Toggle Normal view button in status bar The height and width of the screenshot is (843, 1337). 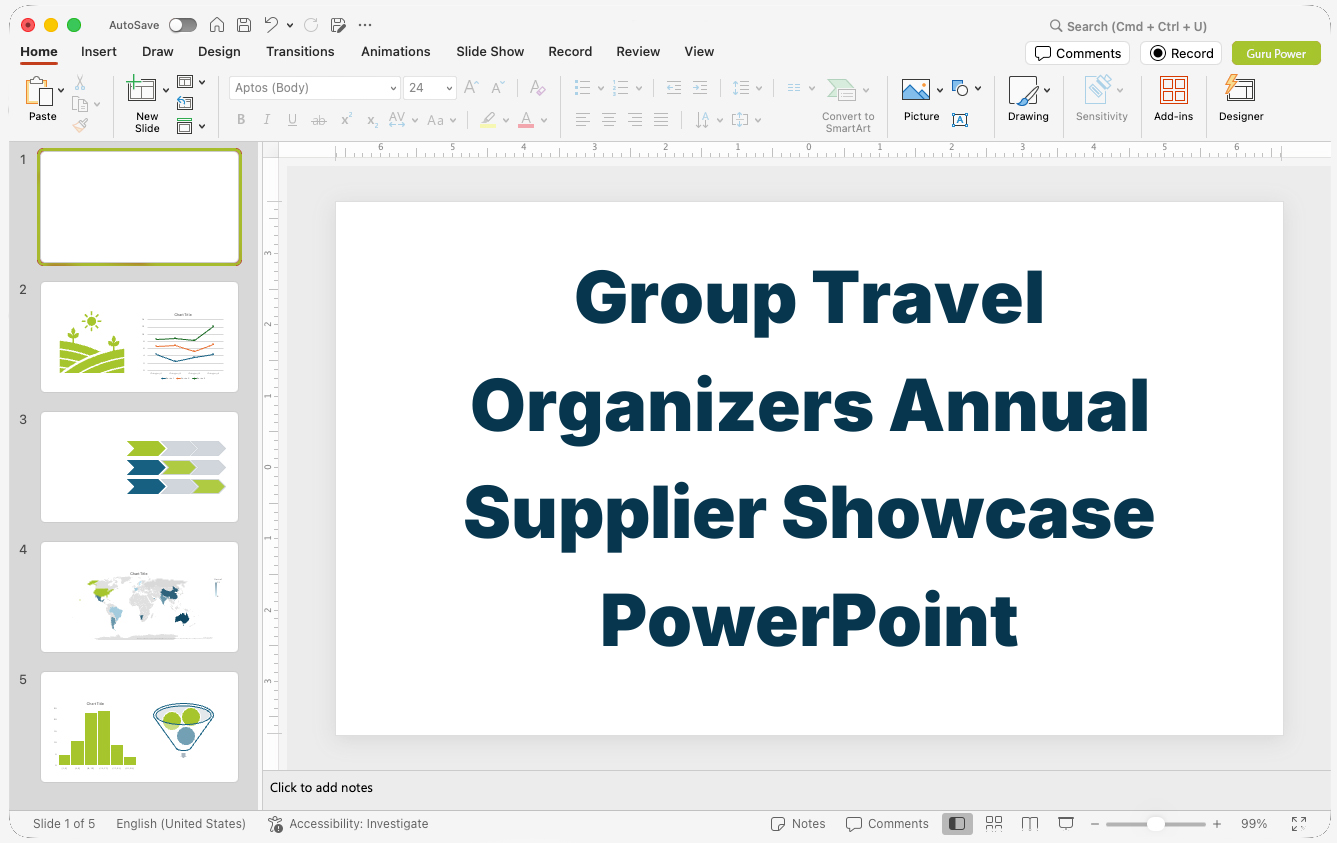tap(957, 824)
